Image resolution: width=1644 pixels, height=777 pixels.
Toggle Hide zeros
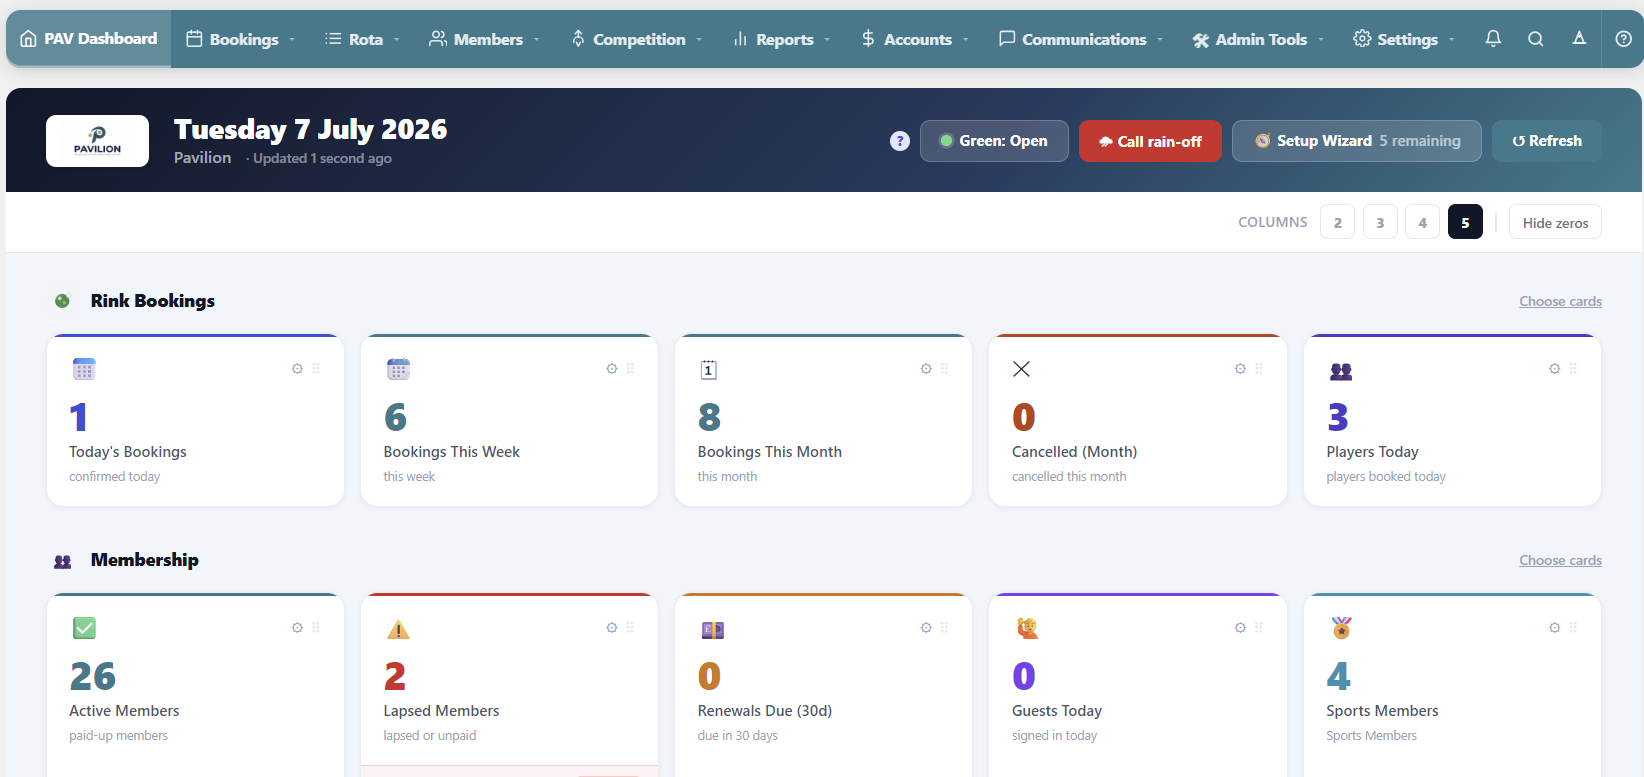pos(1555,222)
